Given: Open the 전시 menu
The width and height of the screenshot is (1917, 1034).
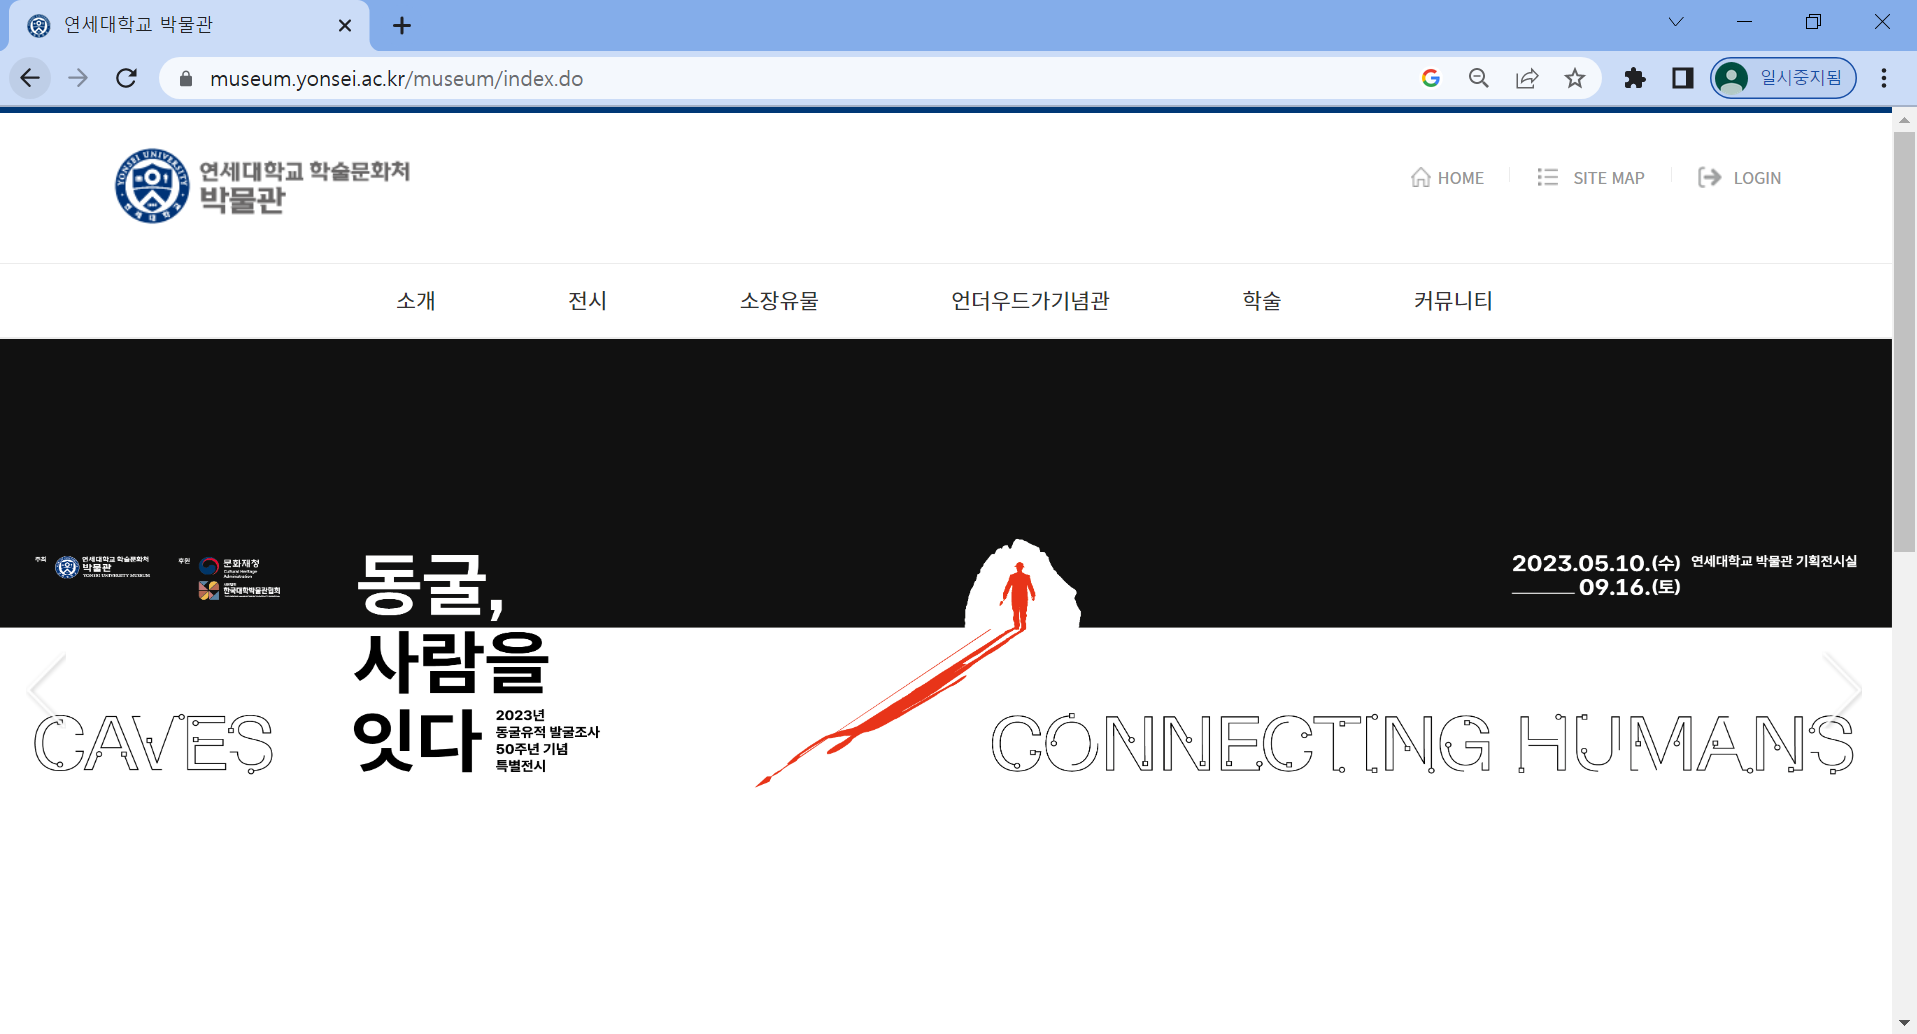Looking at the screenshot, I should (588, 301).
